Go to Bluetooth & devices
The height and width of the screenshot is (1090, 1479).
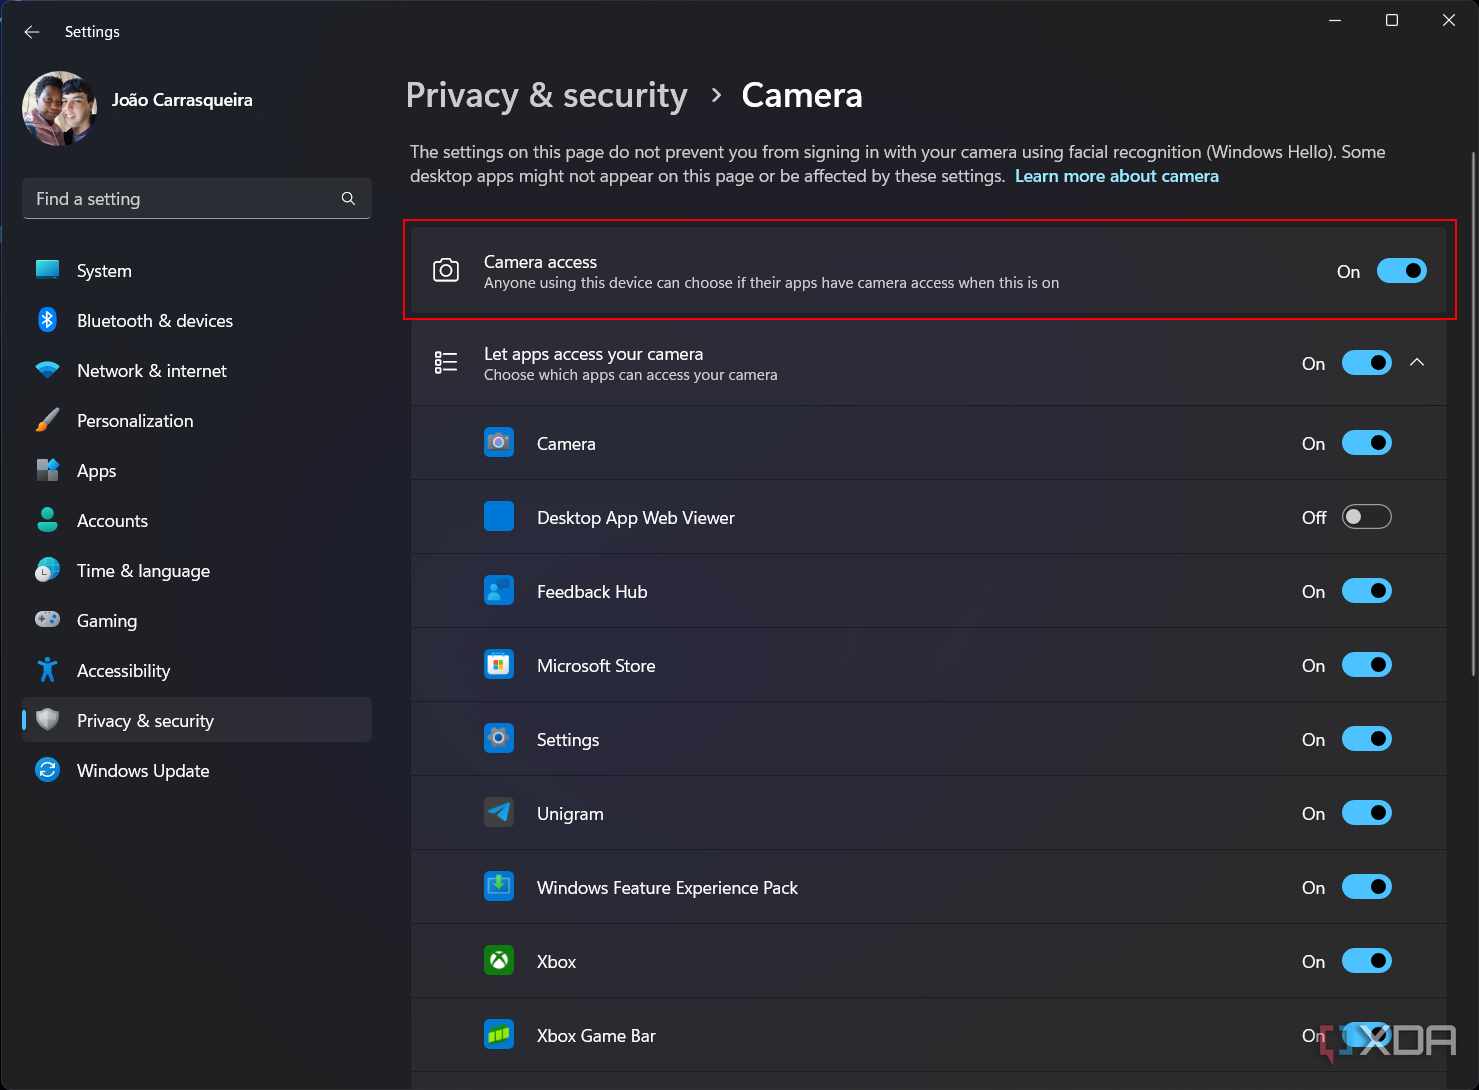tap(197, 320)
